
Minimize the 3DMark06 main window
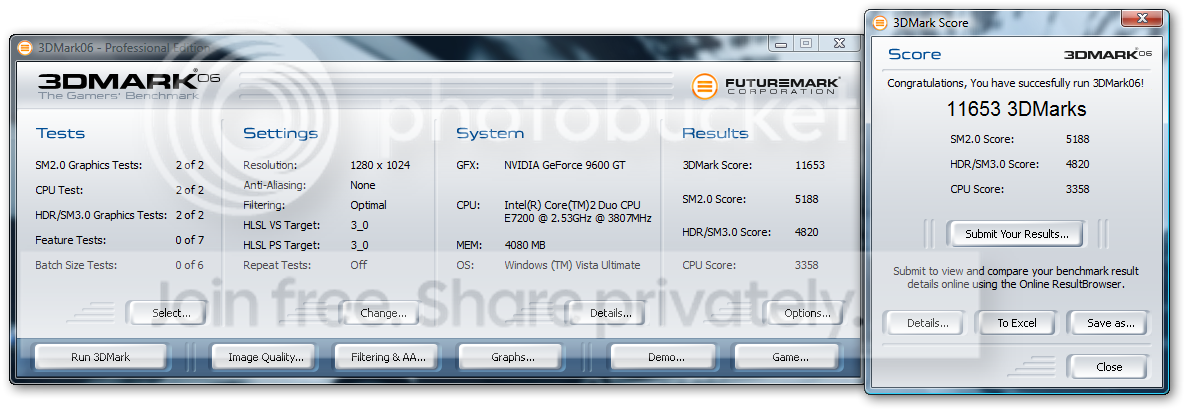pyautogui.click(x=781, y=45)
